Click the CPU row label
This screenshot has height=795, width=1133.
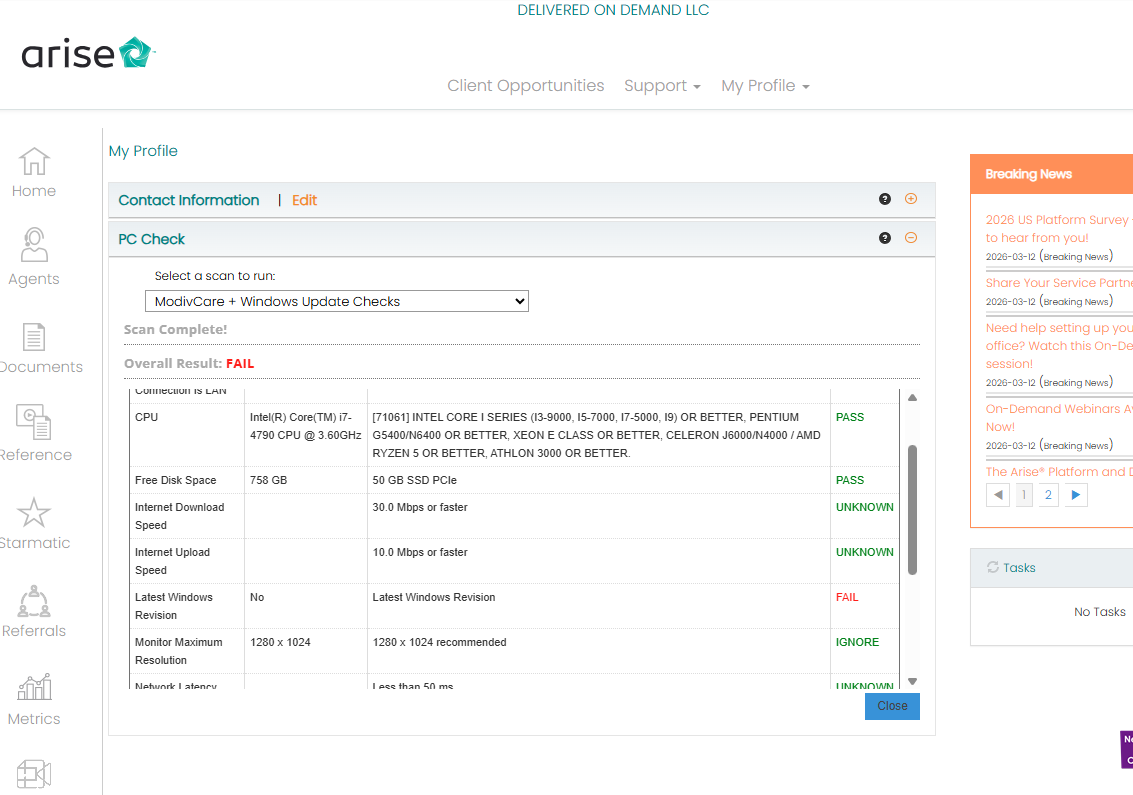pyautogui.click(x=146, y=417)
